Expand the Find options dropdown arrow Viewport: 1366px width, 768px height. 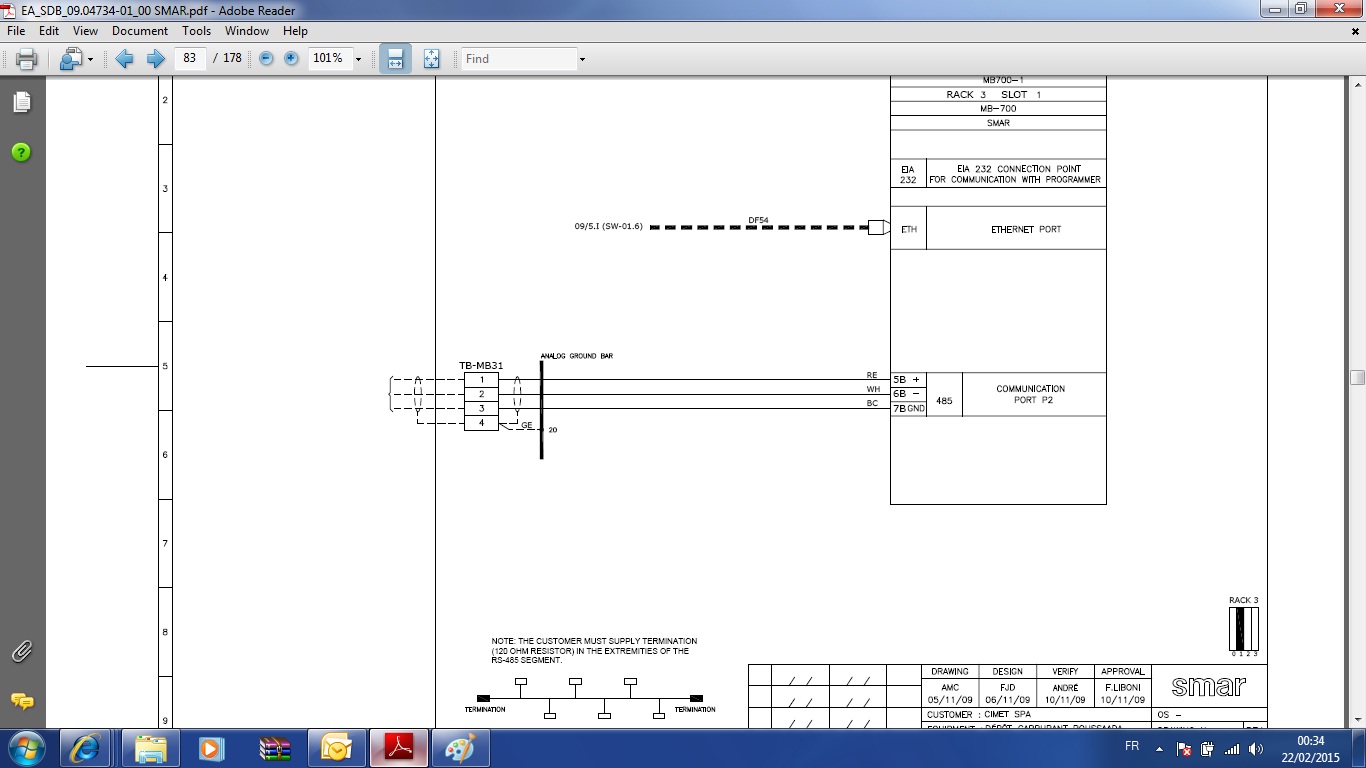(582, 60)
